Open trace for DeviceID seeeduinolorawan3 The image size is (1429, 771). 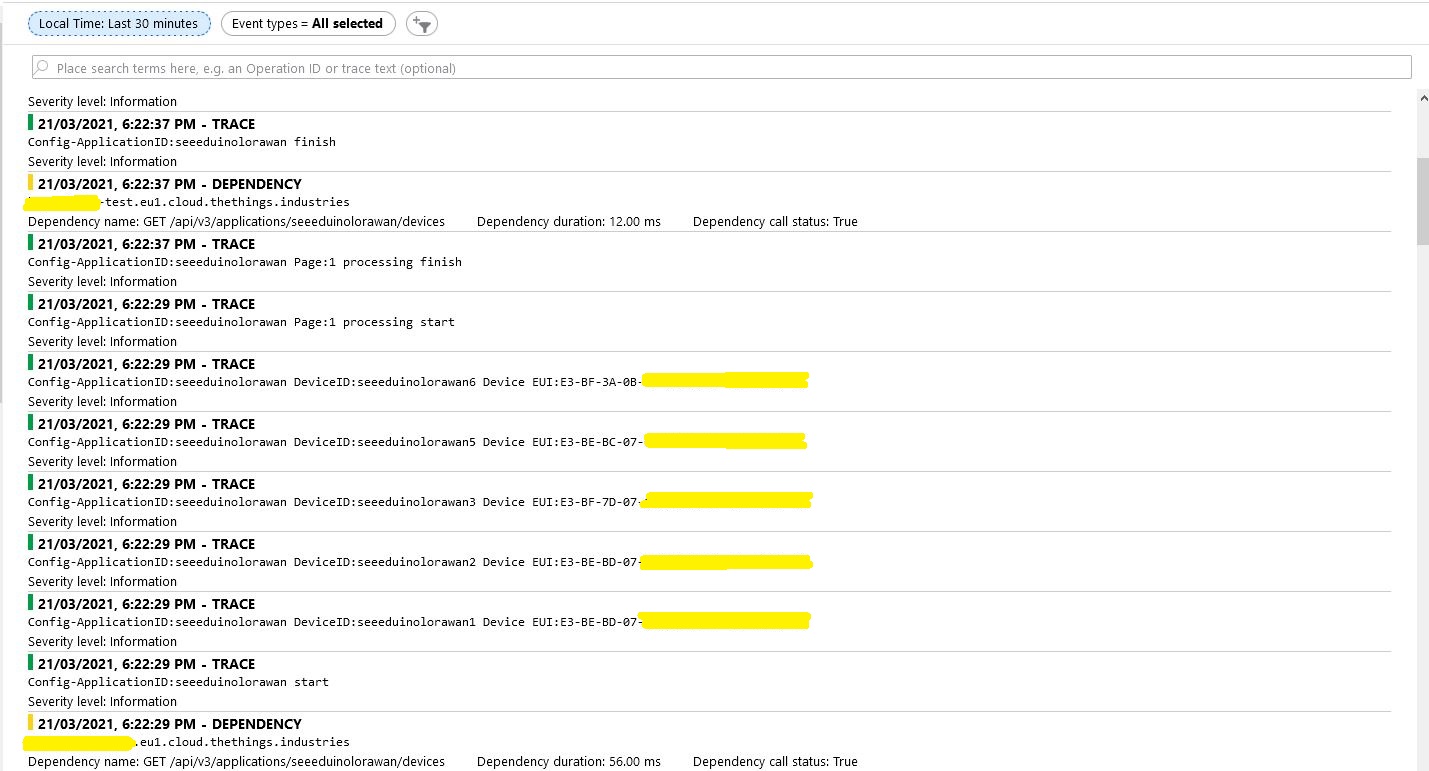[335, 502]
